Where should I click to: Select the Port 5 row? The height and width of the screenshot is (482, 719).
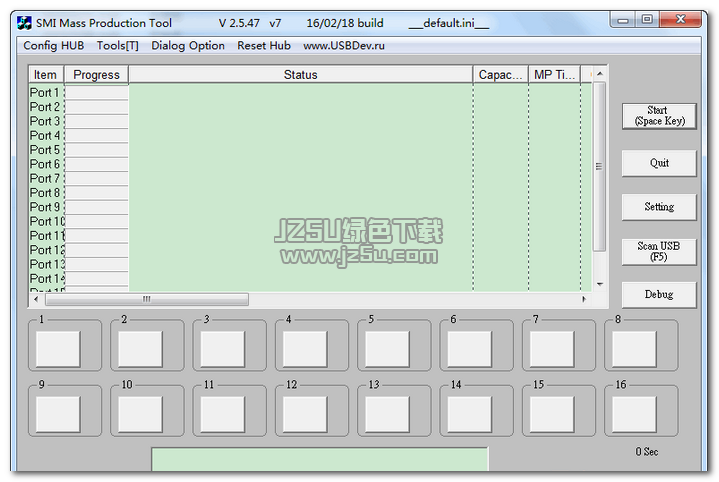click(310, 150)
